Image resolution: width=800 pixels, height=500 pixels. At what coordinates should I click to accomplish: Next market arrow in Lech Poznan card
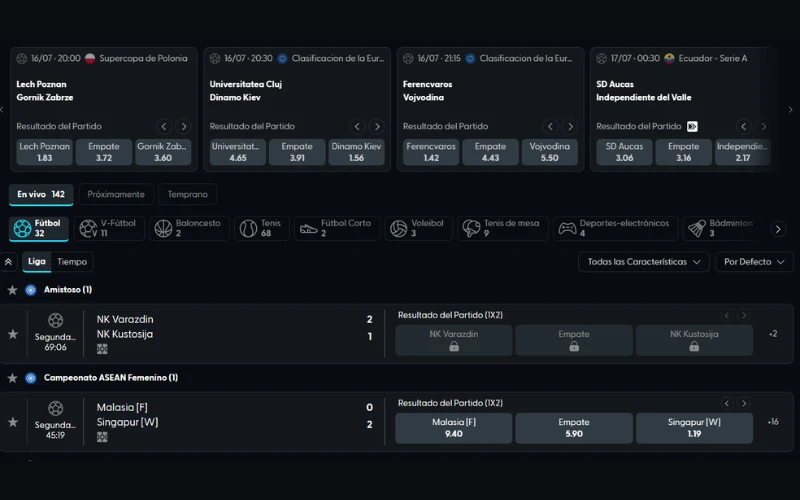(x=183, y=126)
